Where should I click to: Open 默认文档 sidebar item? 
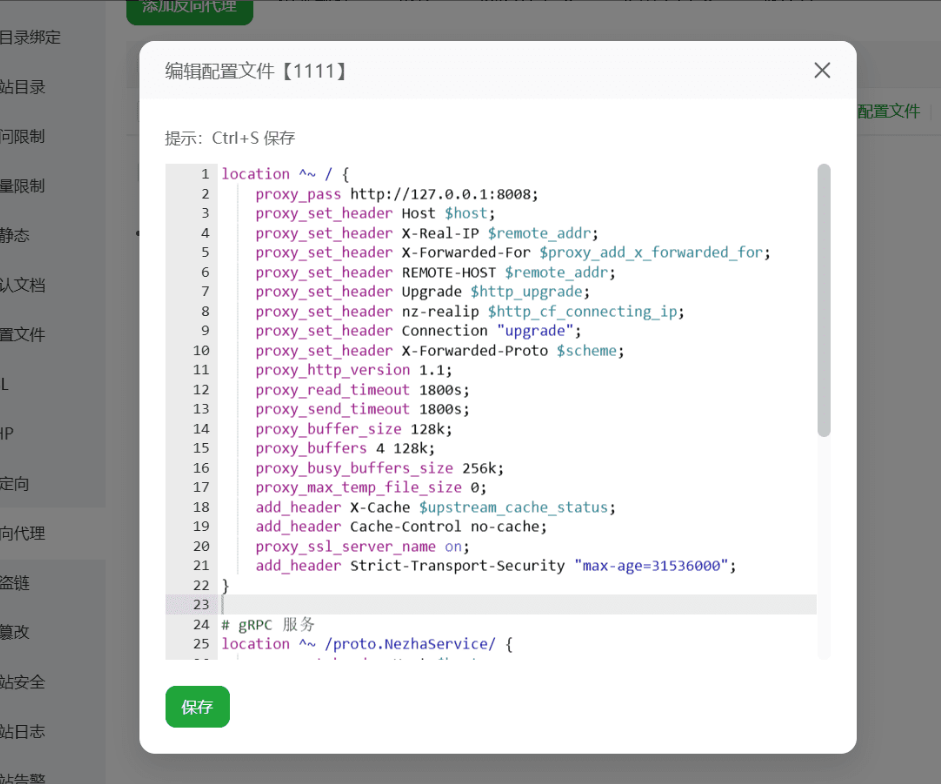[x=23, y=285]
